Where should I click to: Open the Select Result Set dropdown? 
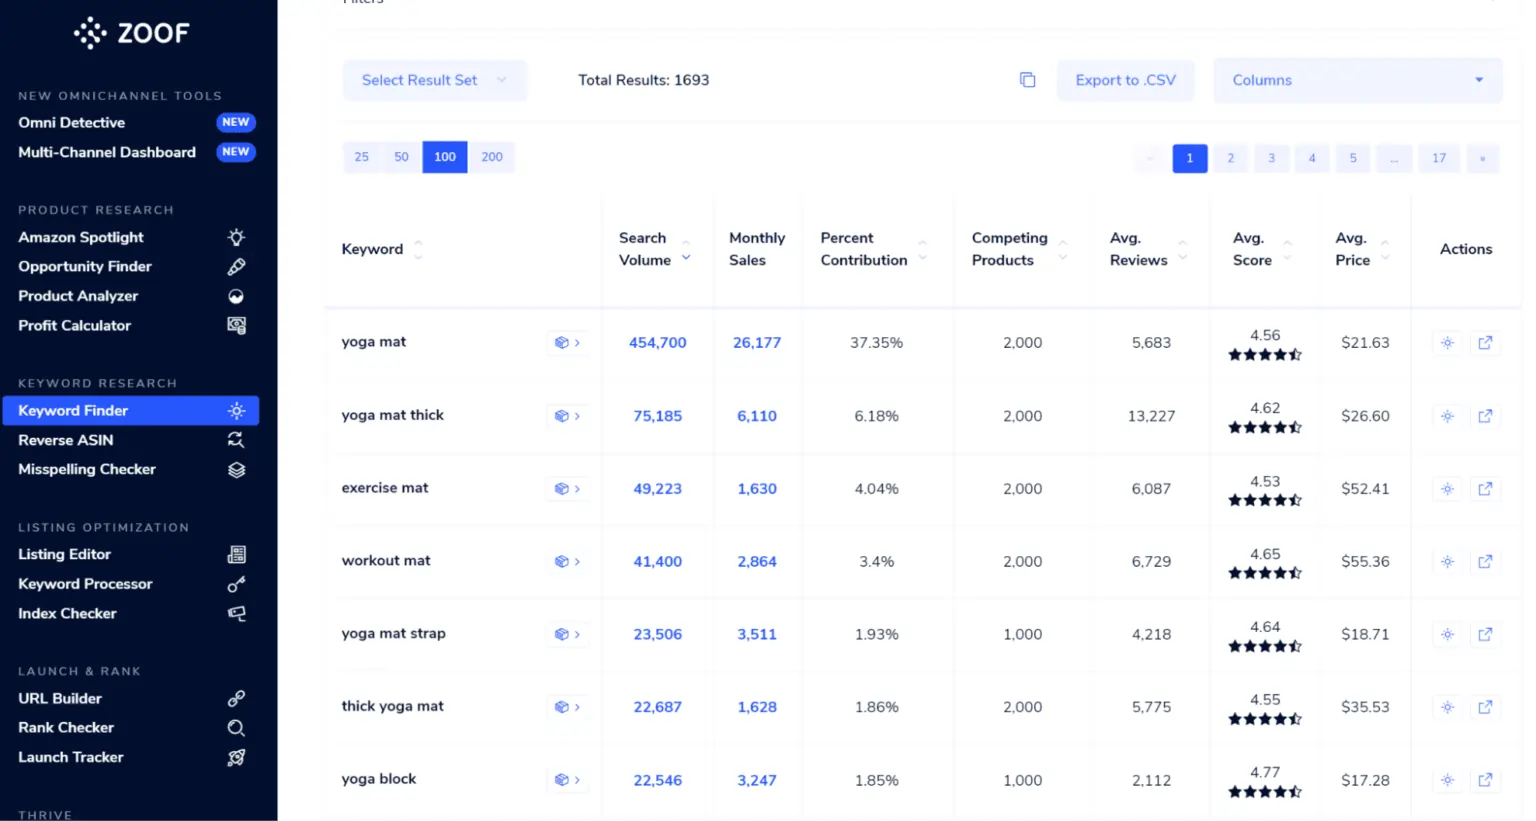tap(434, 79)
